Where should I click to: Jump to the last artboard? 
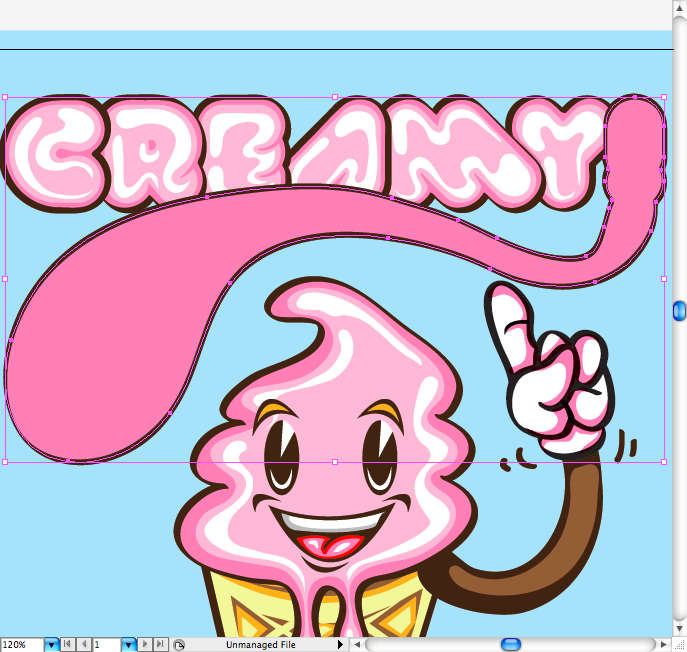point(160,645)
